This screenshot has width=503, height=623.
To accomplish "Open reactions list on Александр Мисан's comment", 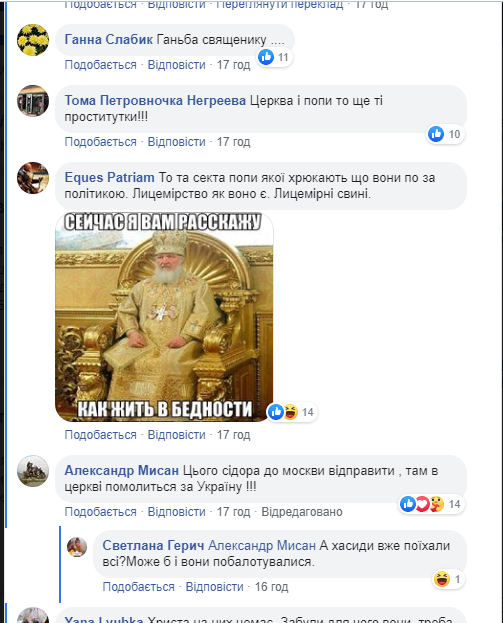I will tap(431, 504).
